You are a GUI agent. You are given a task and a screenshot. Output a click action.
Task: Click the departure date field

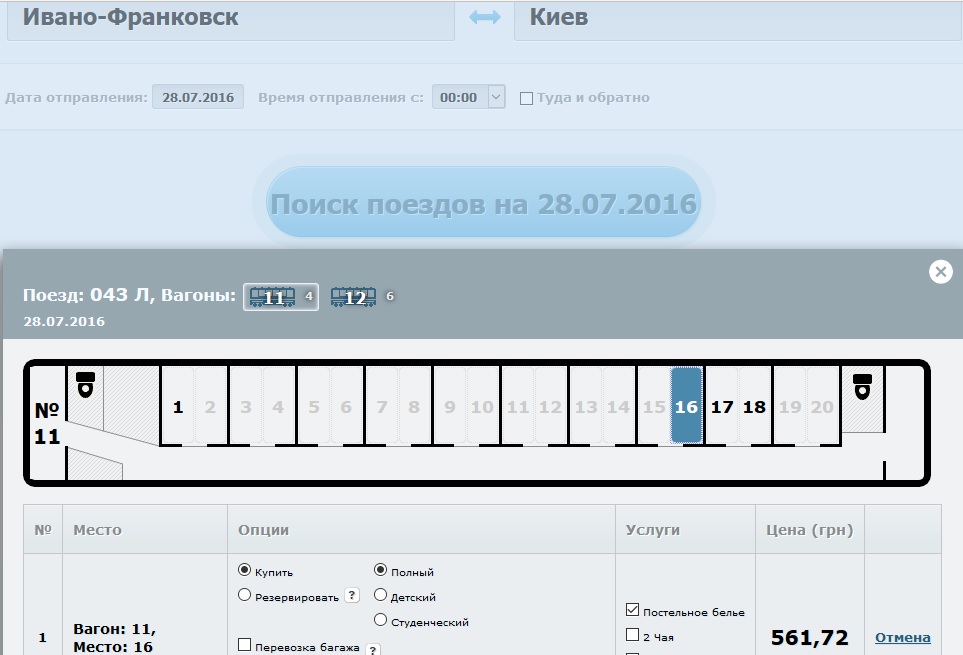click(x=198, y=97)
